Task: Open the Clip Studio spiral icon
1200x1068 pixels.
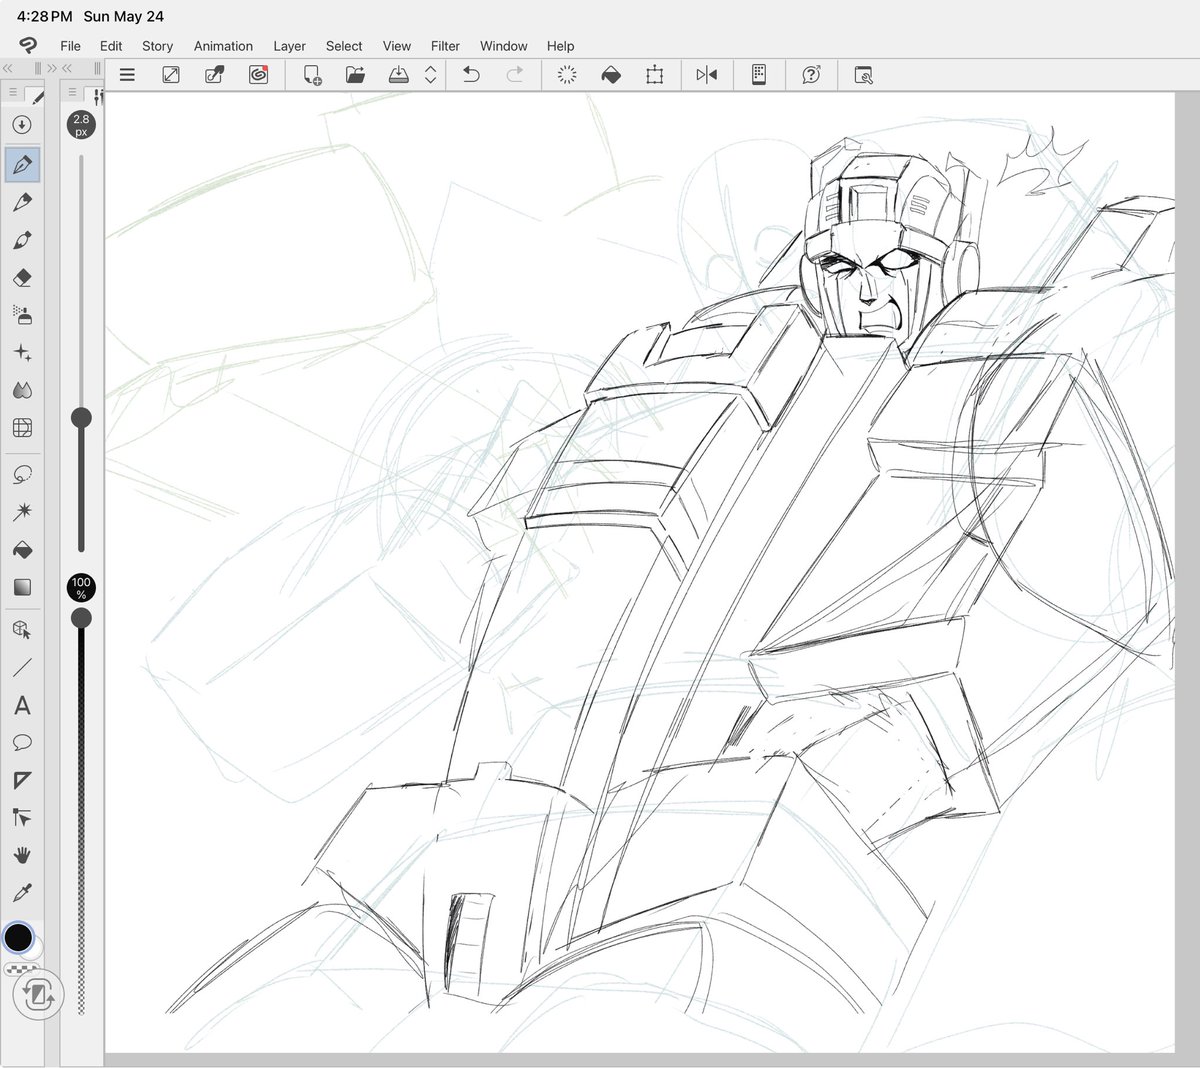Action: (258, 75)
